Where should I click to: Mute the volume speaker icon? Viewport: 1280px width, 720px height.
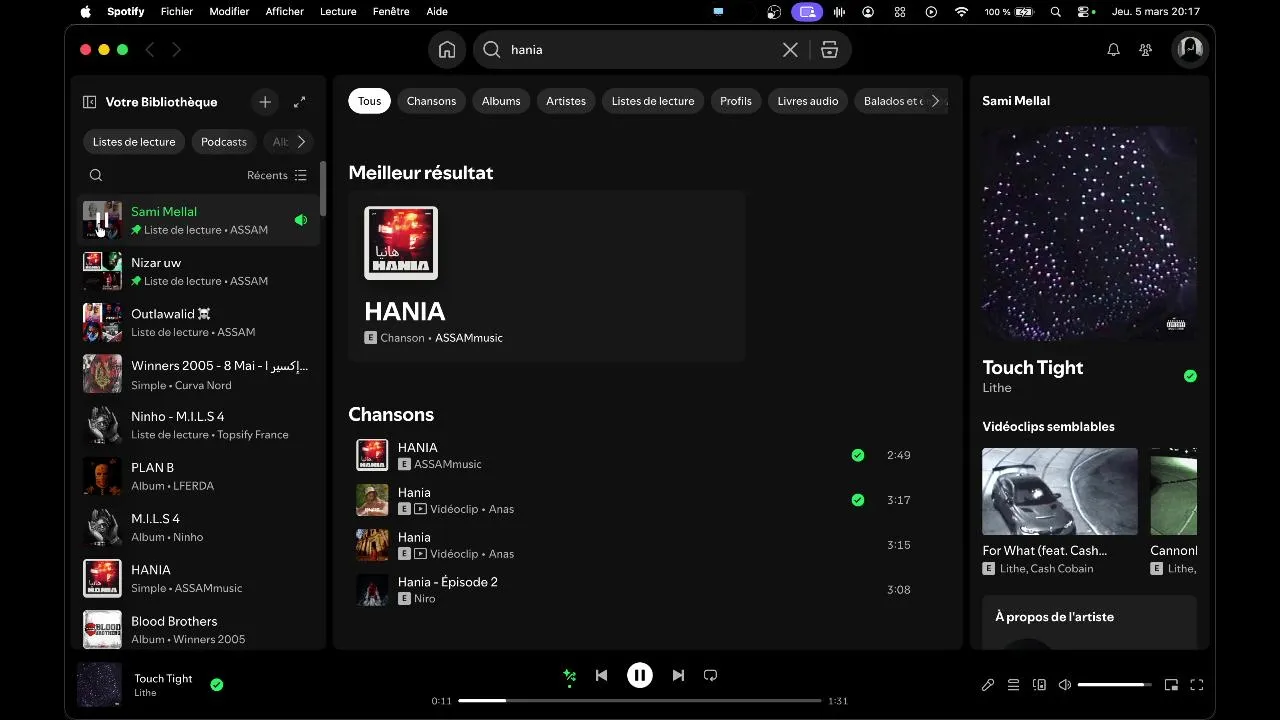pyautogui.click(x=1065, y=685)
